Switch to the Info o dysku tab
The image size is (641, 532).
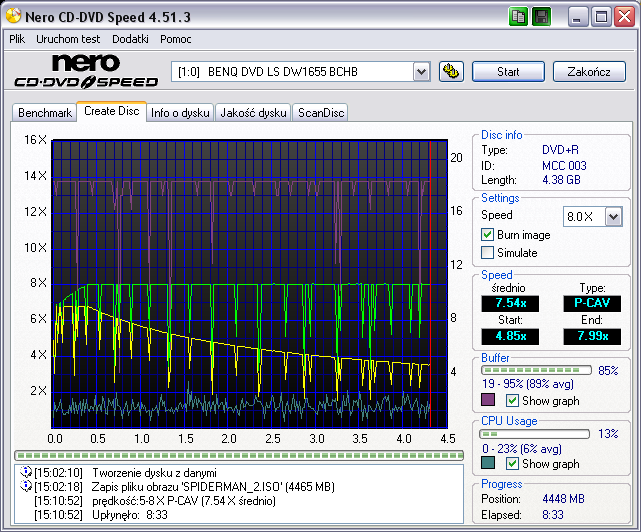(x=180, y=112)
